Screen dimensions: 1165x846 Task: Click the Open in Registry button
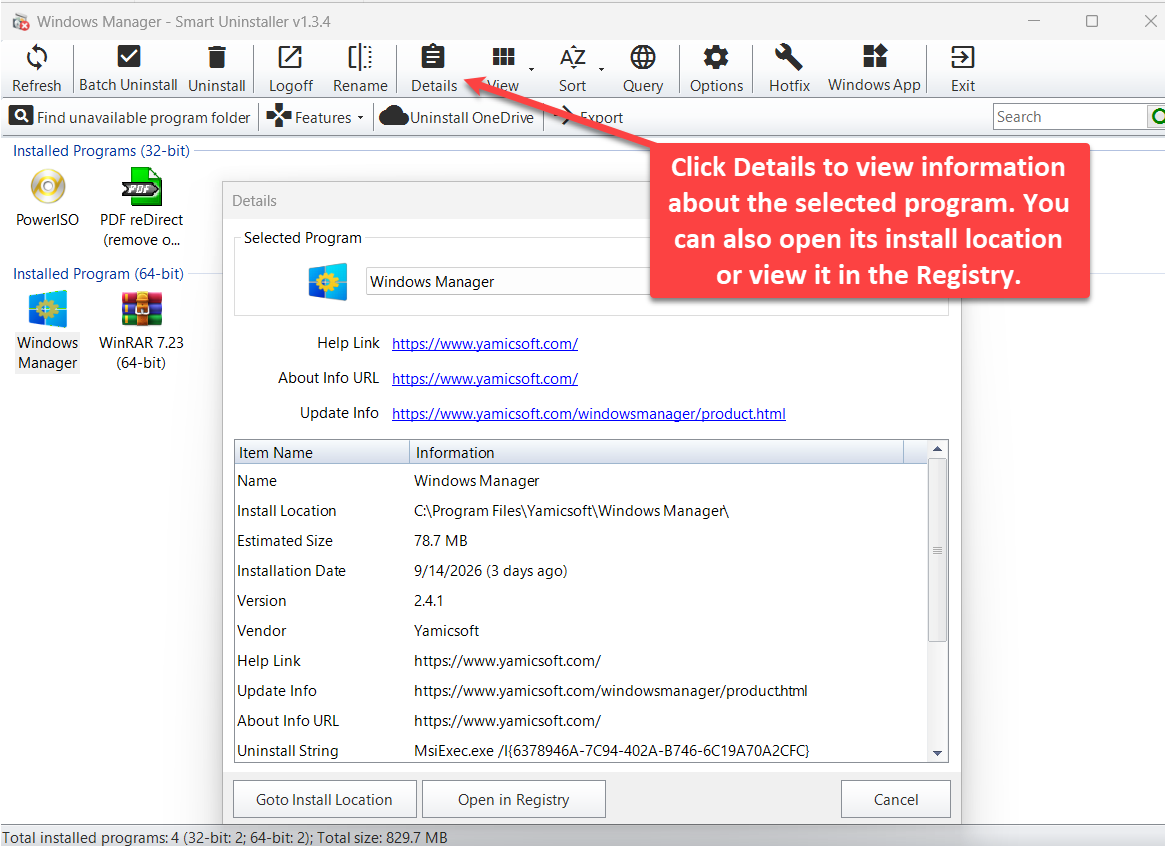pyautogui.click(x=513, y=799)
